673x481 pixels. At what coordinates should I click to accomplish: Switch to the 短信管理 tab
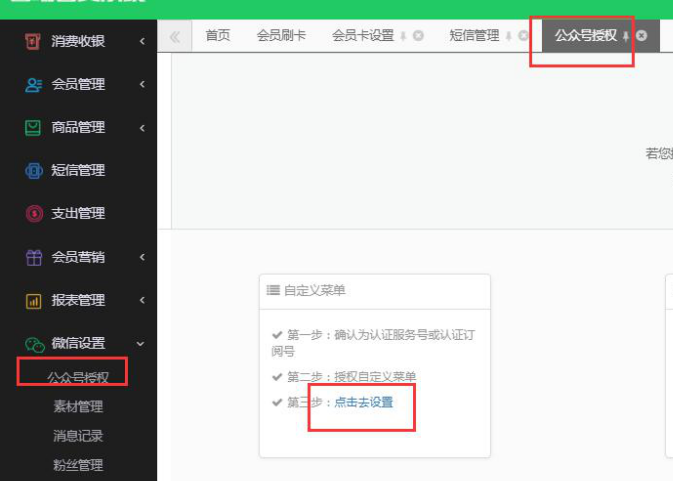pyautogui.click(x=474, y=35)
